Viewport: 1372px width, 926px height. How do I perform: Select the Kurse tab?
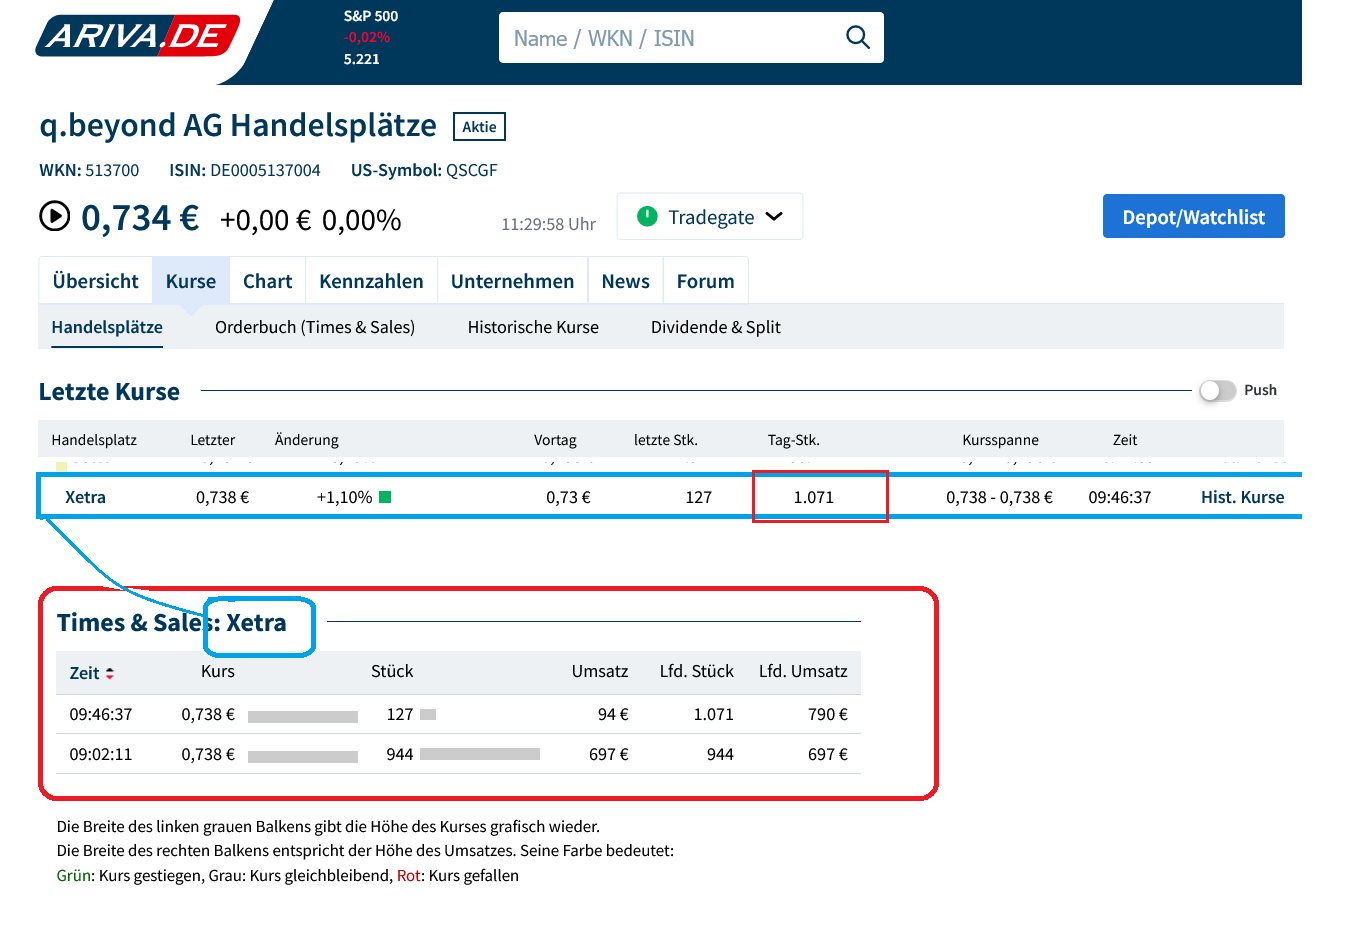[191, 281]
